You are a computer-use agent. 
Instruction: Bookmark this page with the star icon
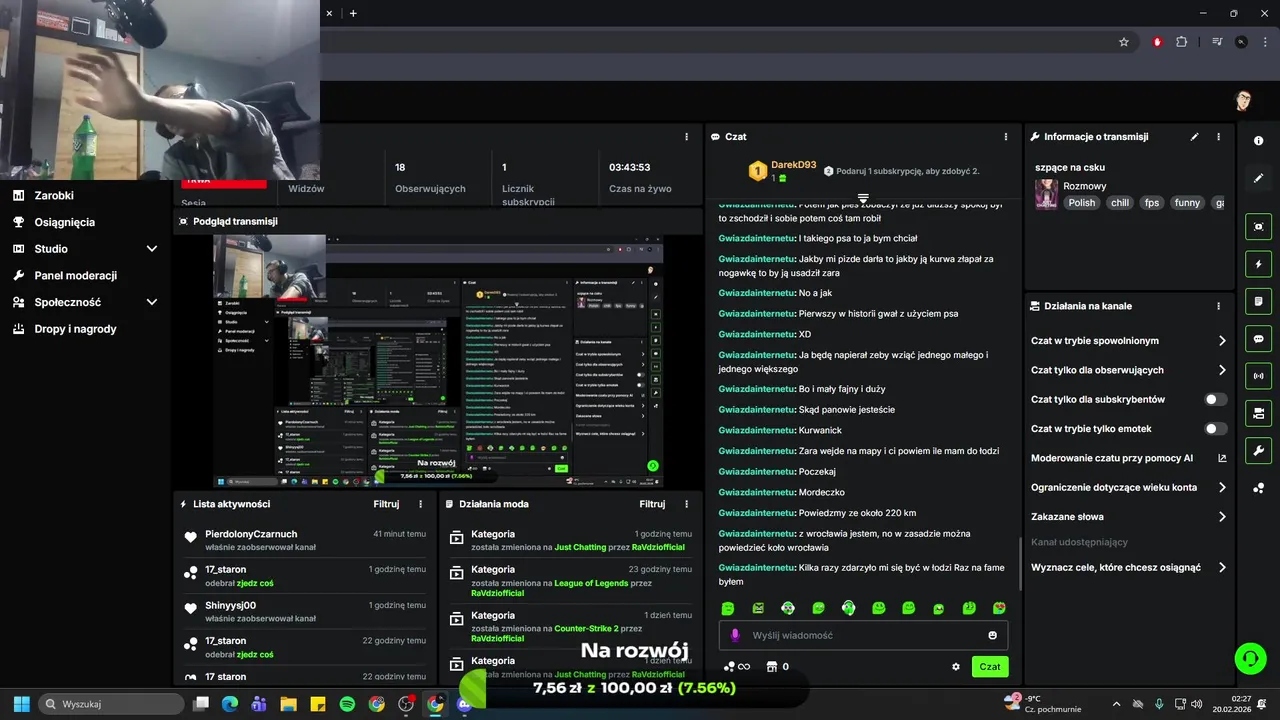pos(1124,42)
